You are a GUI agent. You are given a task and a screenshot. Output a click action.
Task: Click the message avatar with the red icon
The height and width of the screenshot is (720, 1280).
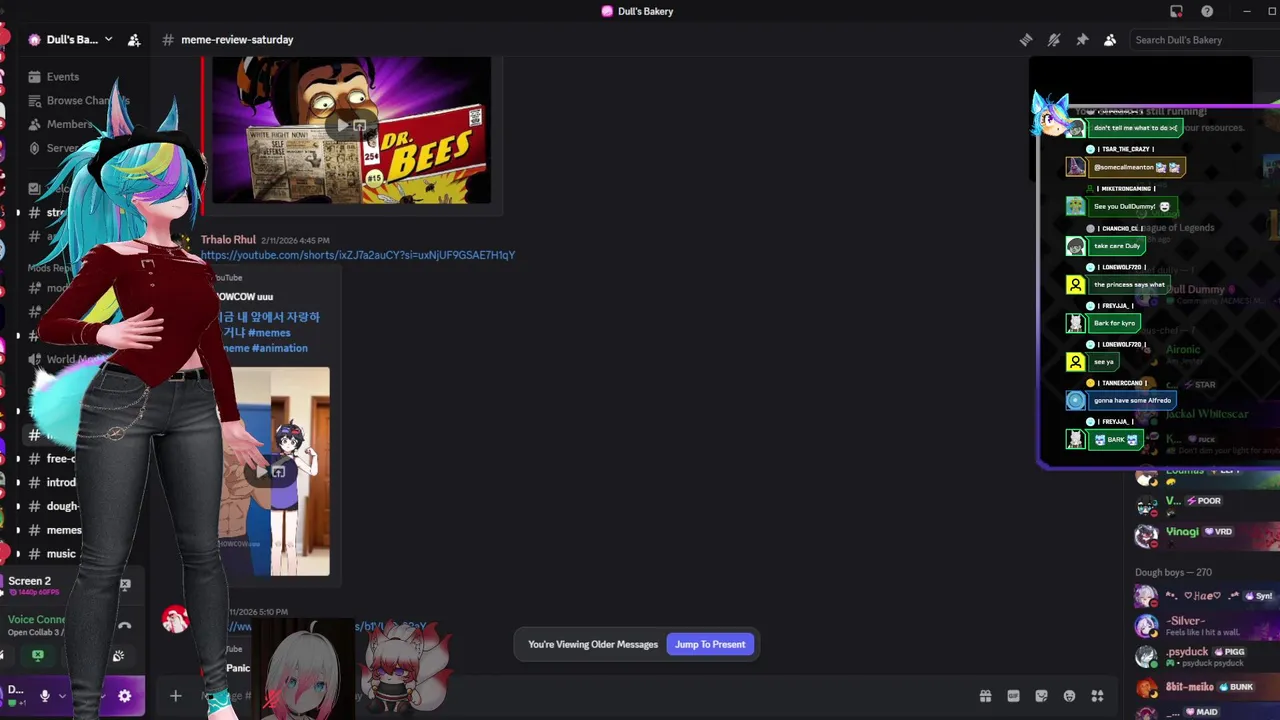176,621
